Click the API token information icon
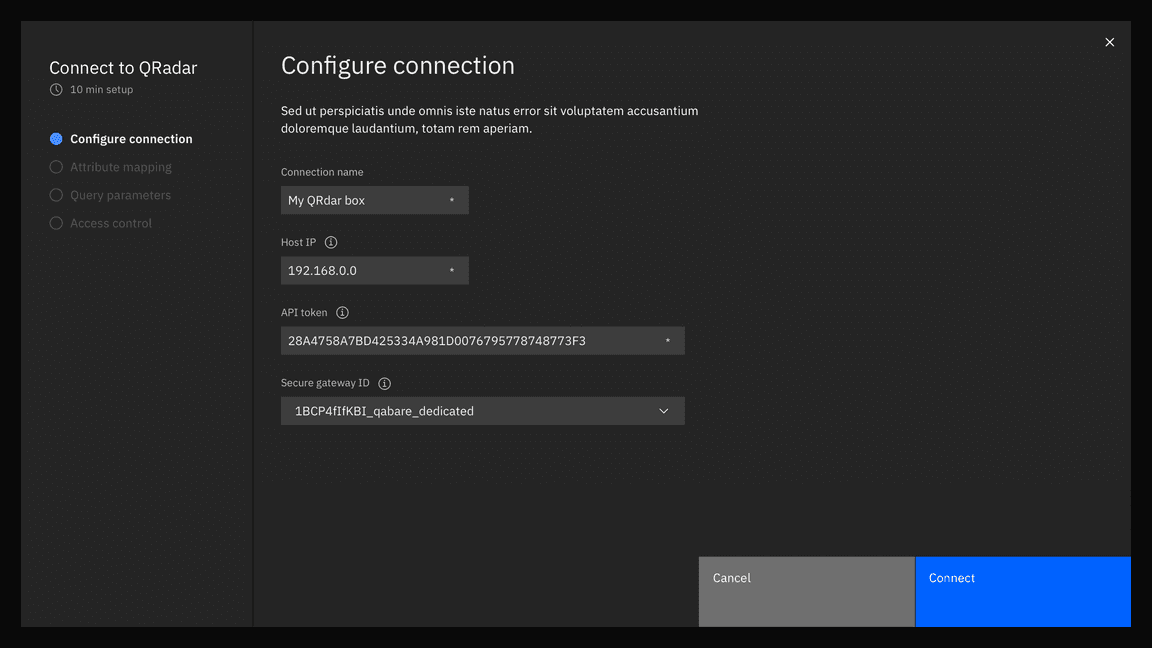 click(x=342, y=312)
